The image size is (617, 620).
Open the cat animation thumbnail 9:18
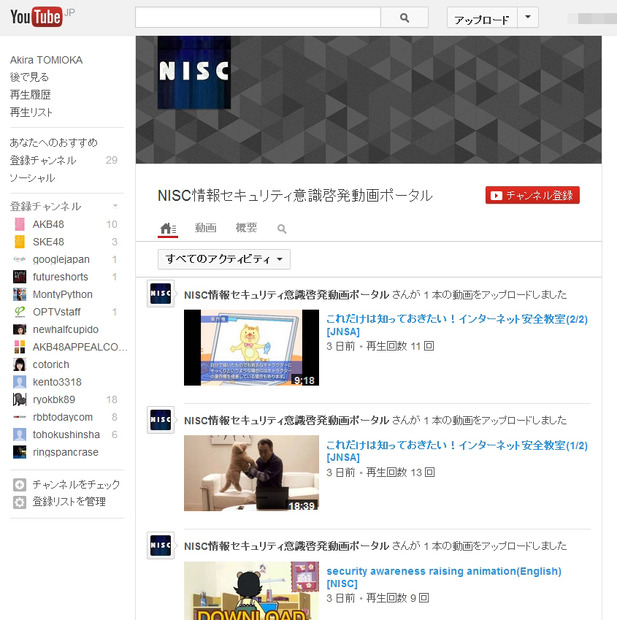(252, 348)
